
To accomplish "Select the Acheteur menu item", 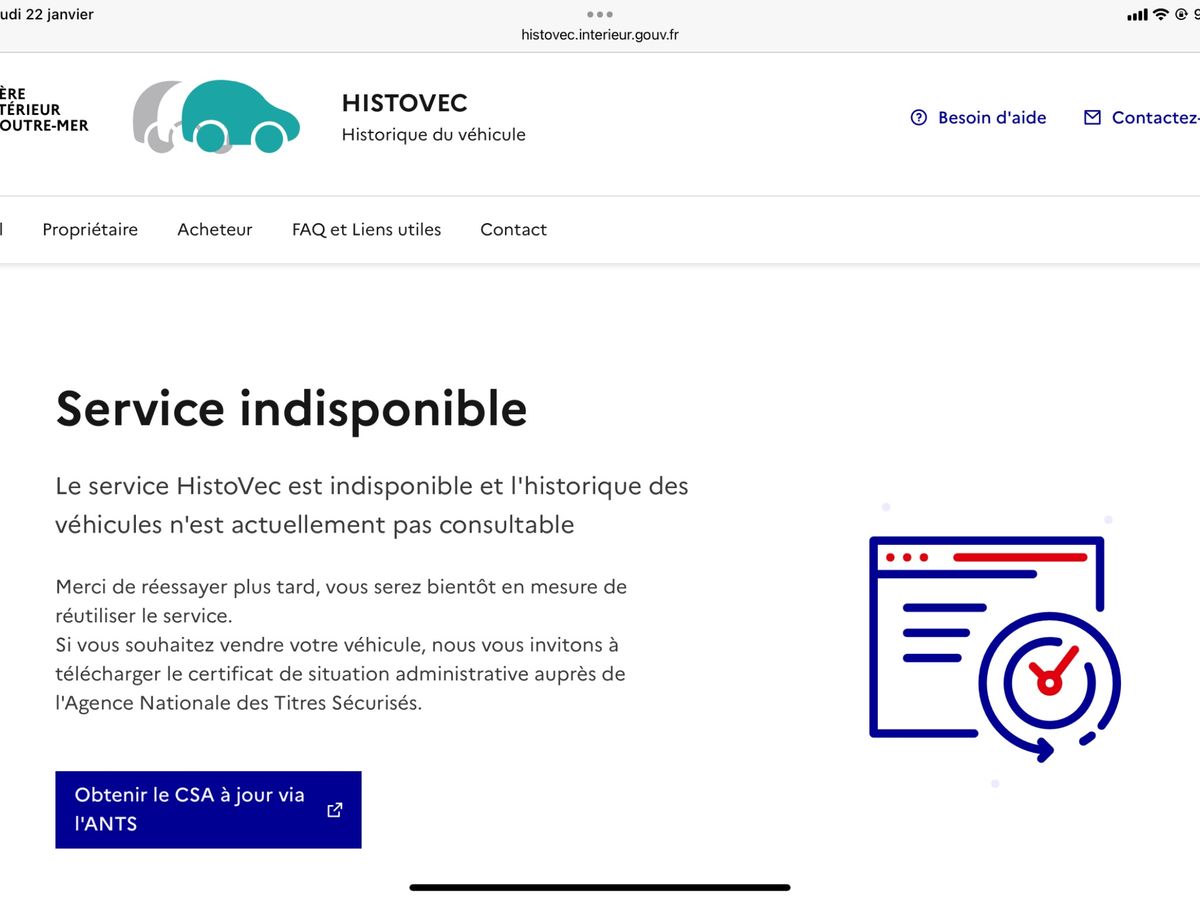I will tap(215, 229).
